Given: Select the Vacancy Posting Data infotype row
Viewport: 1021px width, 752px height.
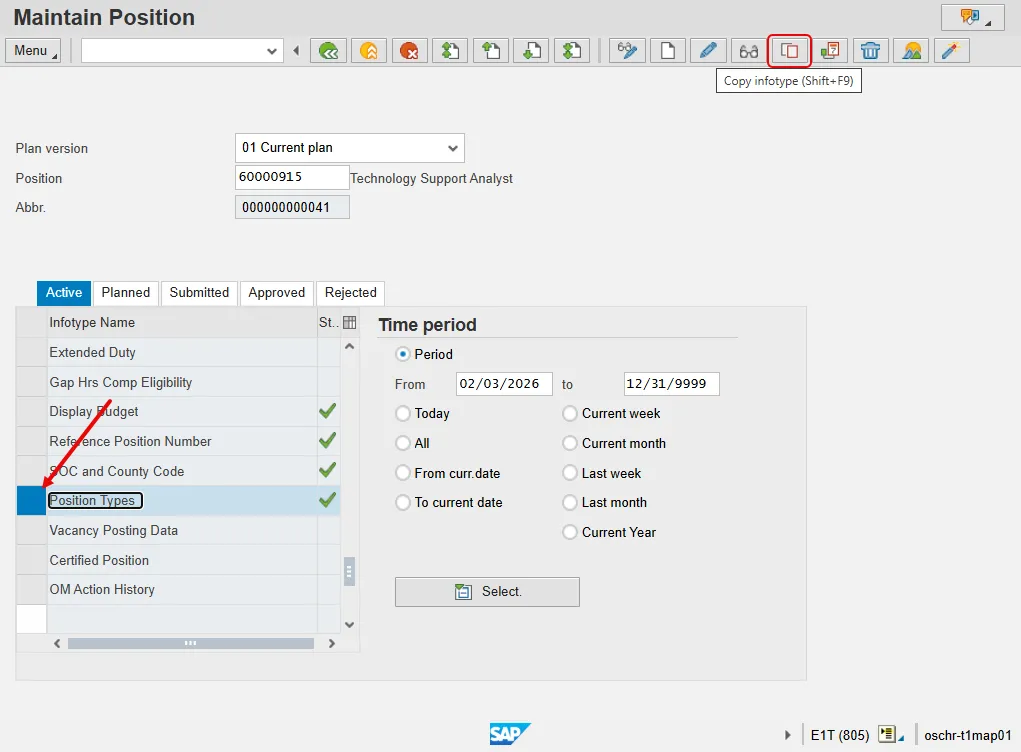Looking at the screenshot, I should tap(114, 531).
